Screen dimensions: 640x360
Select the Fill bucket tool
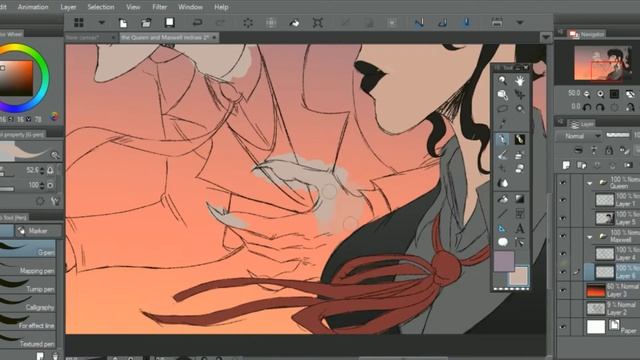coord(502,199)
